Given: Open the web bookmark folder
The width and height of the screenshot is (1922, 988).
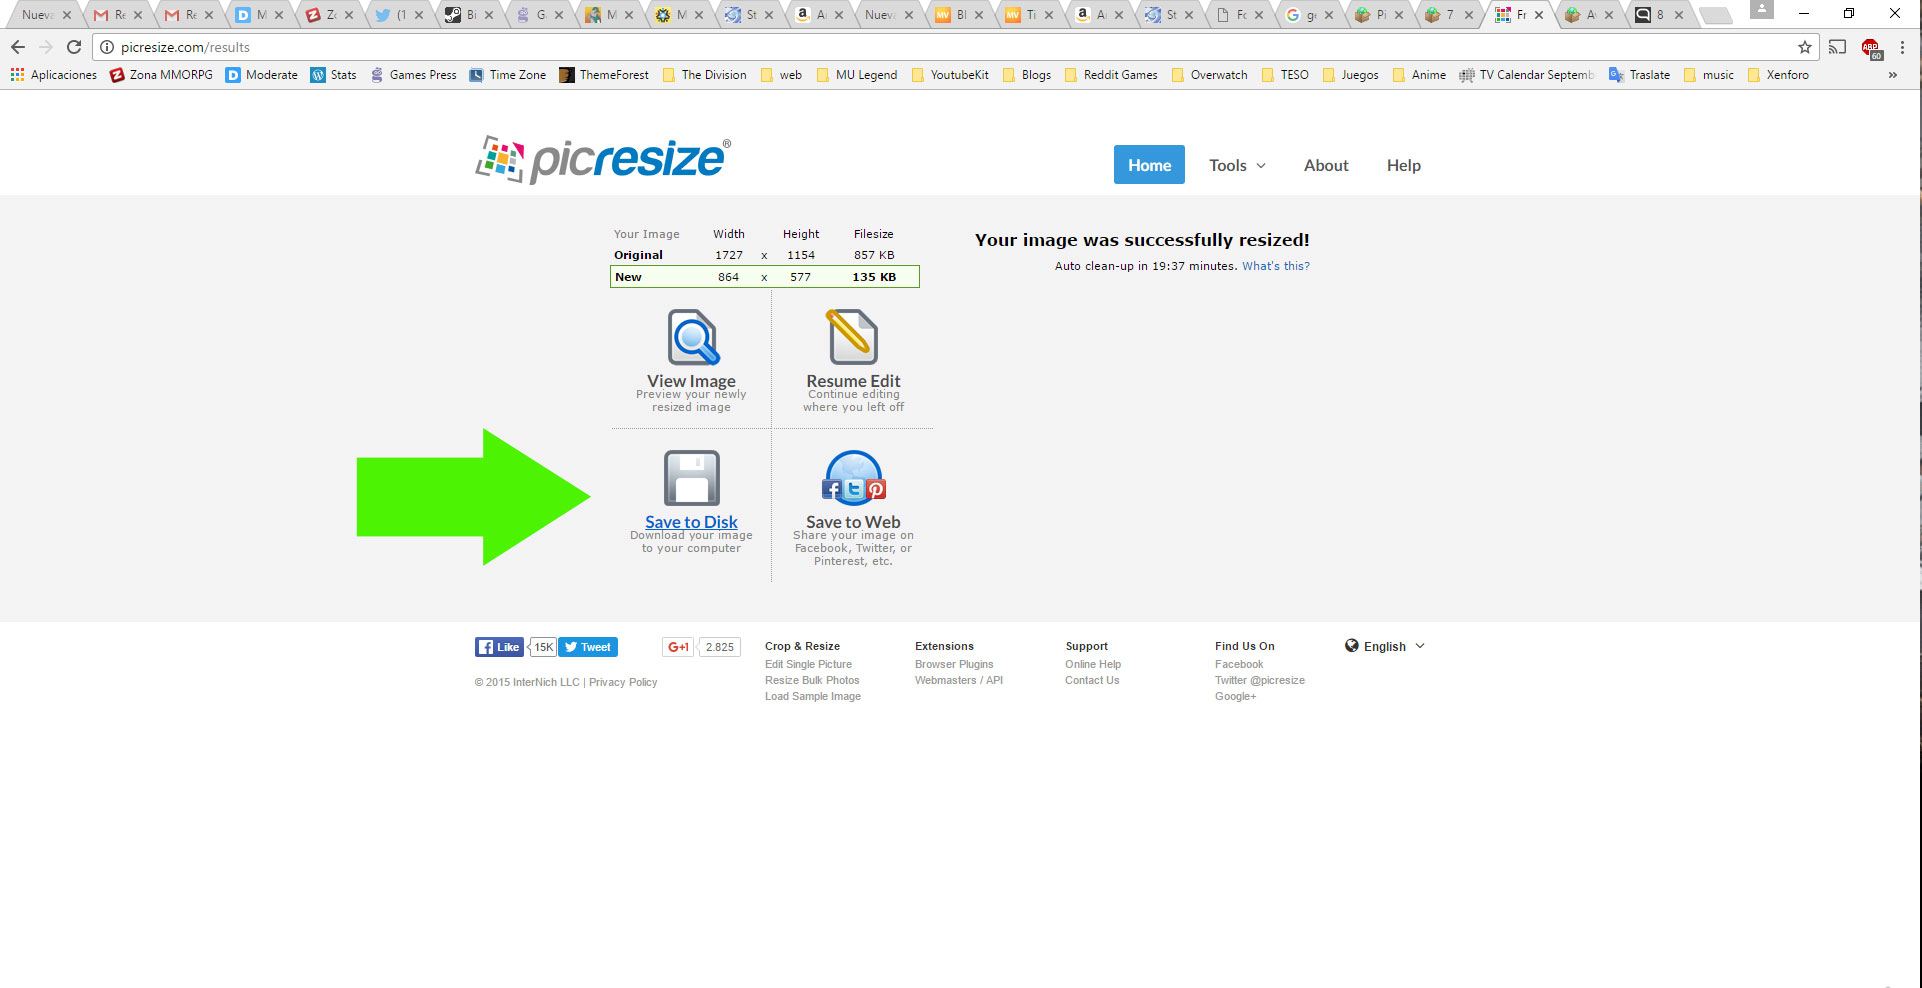Looking at the screenshot, I should point(781,75).
